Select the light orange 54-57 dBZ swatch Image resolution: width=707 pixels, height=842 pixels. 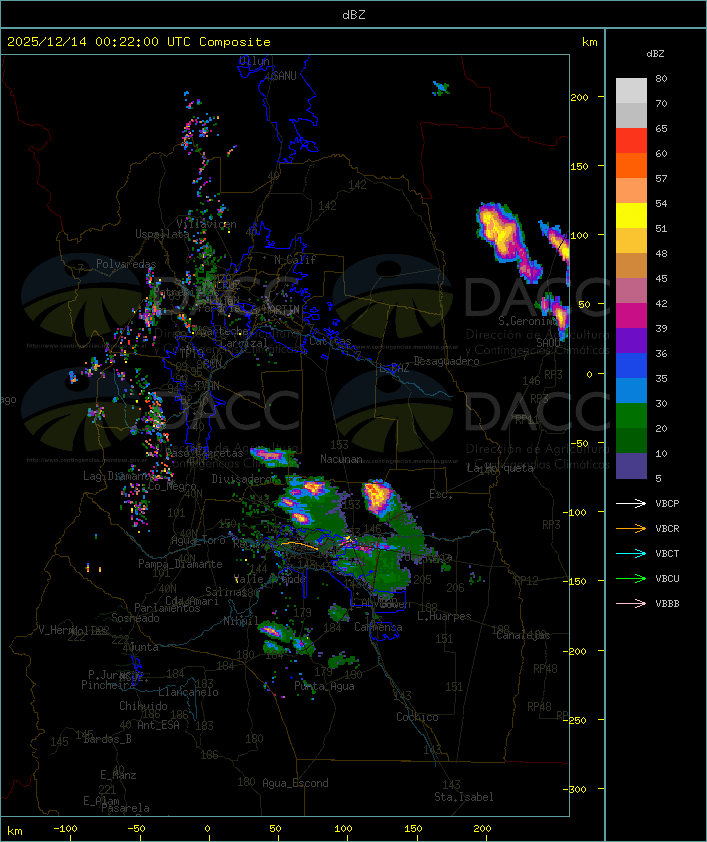pos(631,191)
